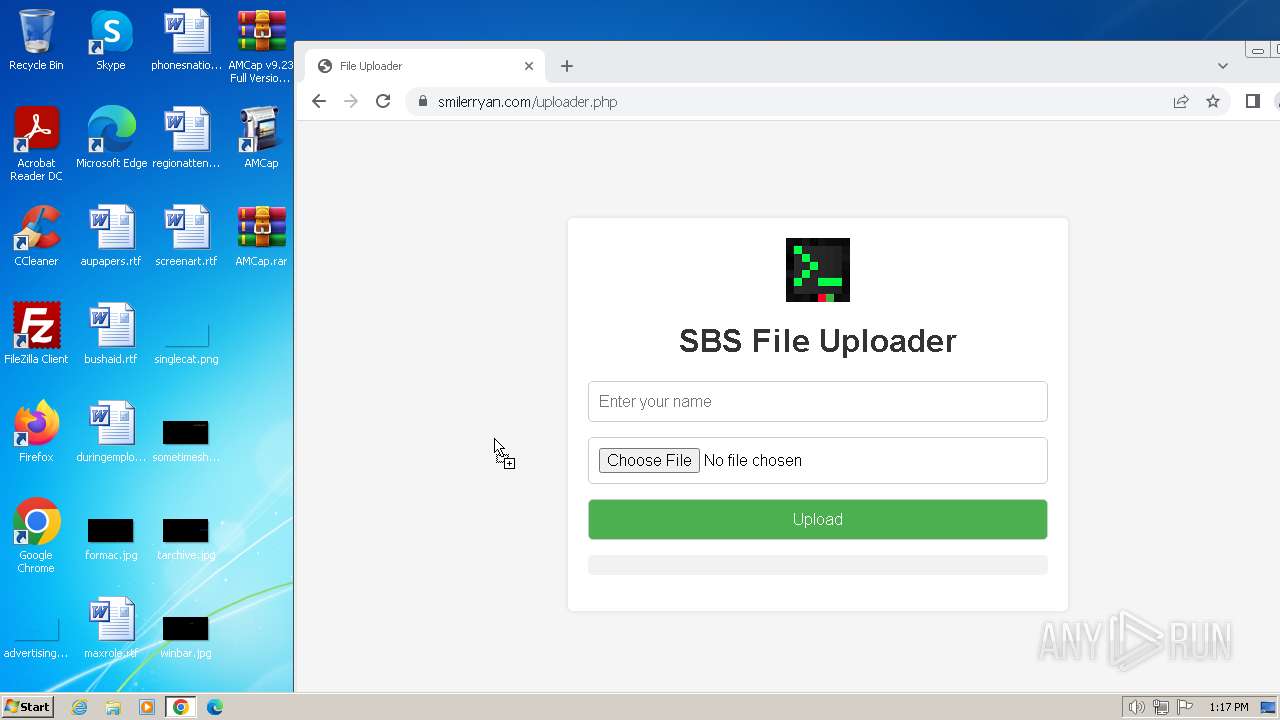Select the phonesnatio... Word document icon
This screenshot has height=720, width=1280.
(x=186, y=40)
